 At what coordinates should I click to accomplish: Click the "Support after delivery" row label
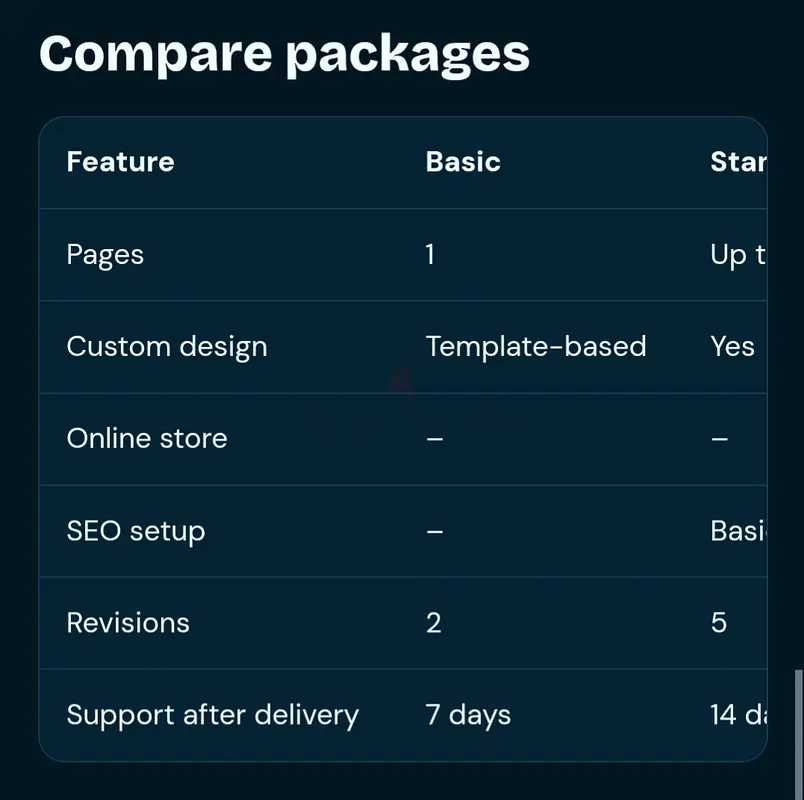[213, 715]
